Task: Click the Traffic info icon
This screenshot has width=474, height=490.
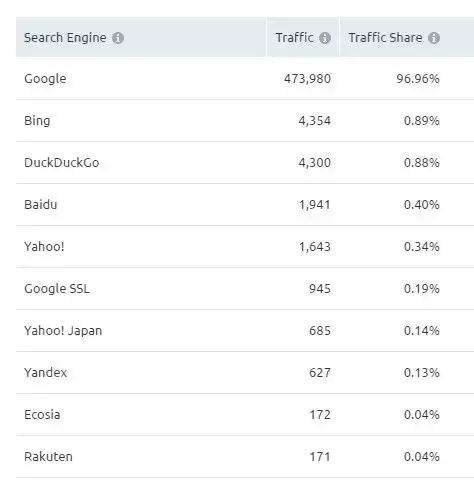Action: pyautogui.click(x=325, y=38)
